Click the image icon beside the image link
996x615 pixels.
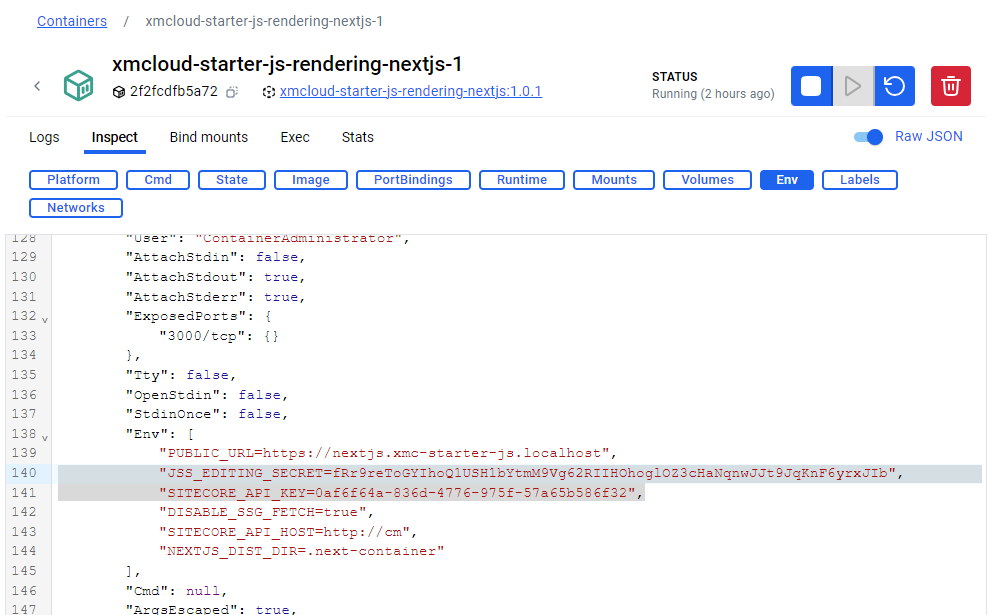click(269, 92)
